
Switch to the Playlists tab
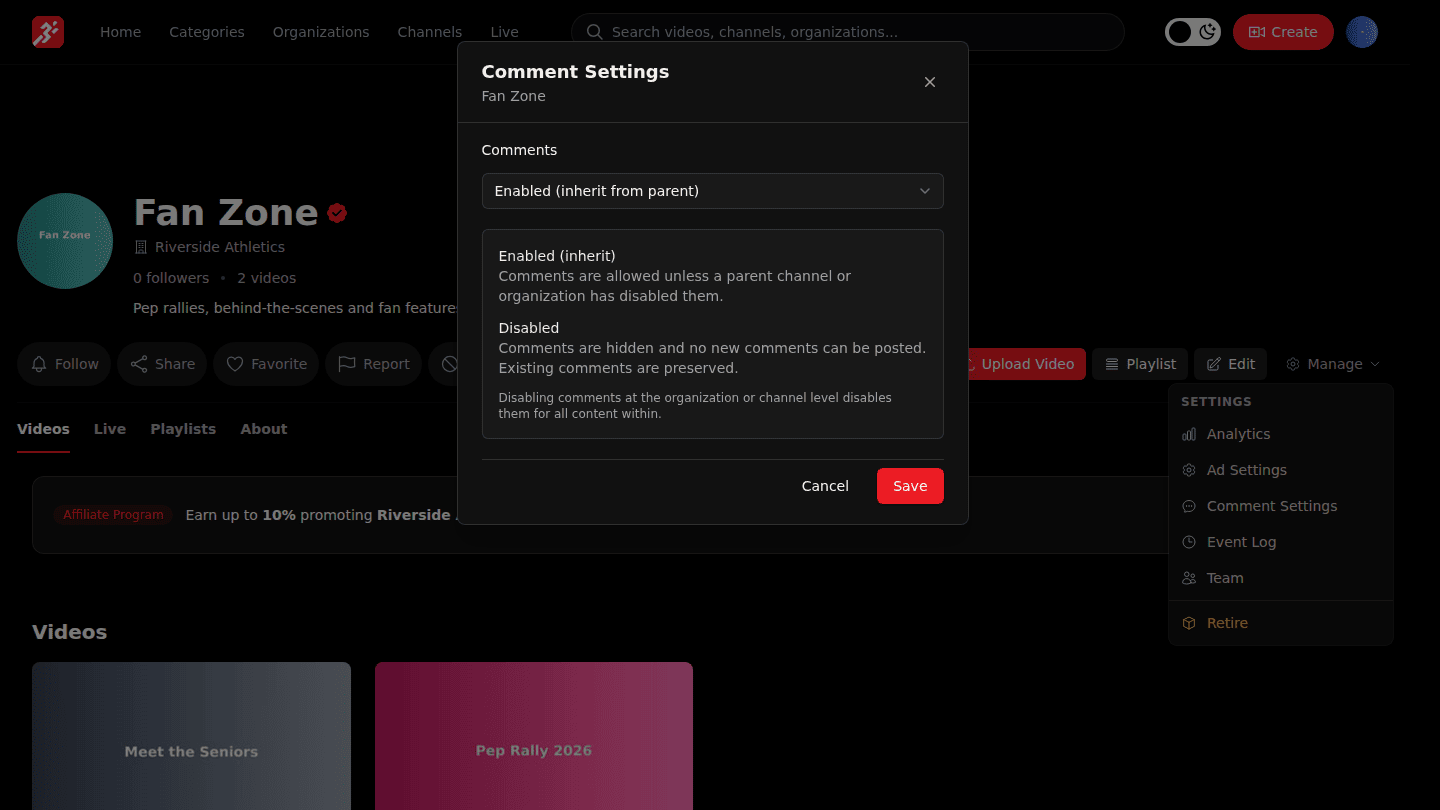pyautogui.click(x=183, y=429)
